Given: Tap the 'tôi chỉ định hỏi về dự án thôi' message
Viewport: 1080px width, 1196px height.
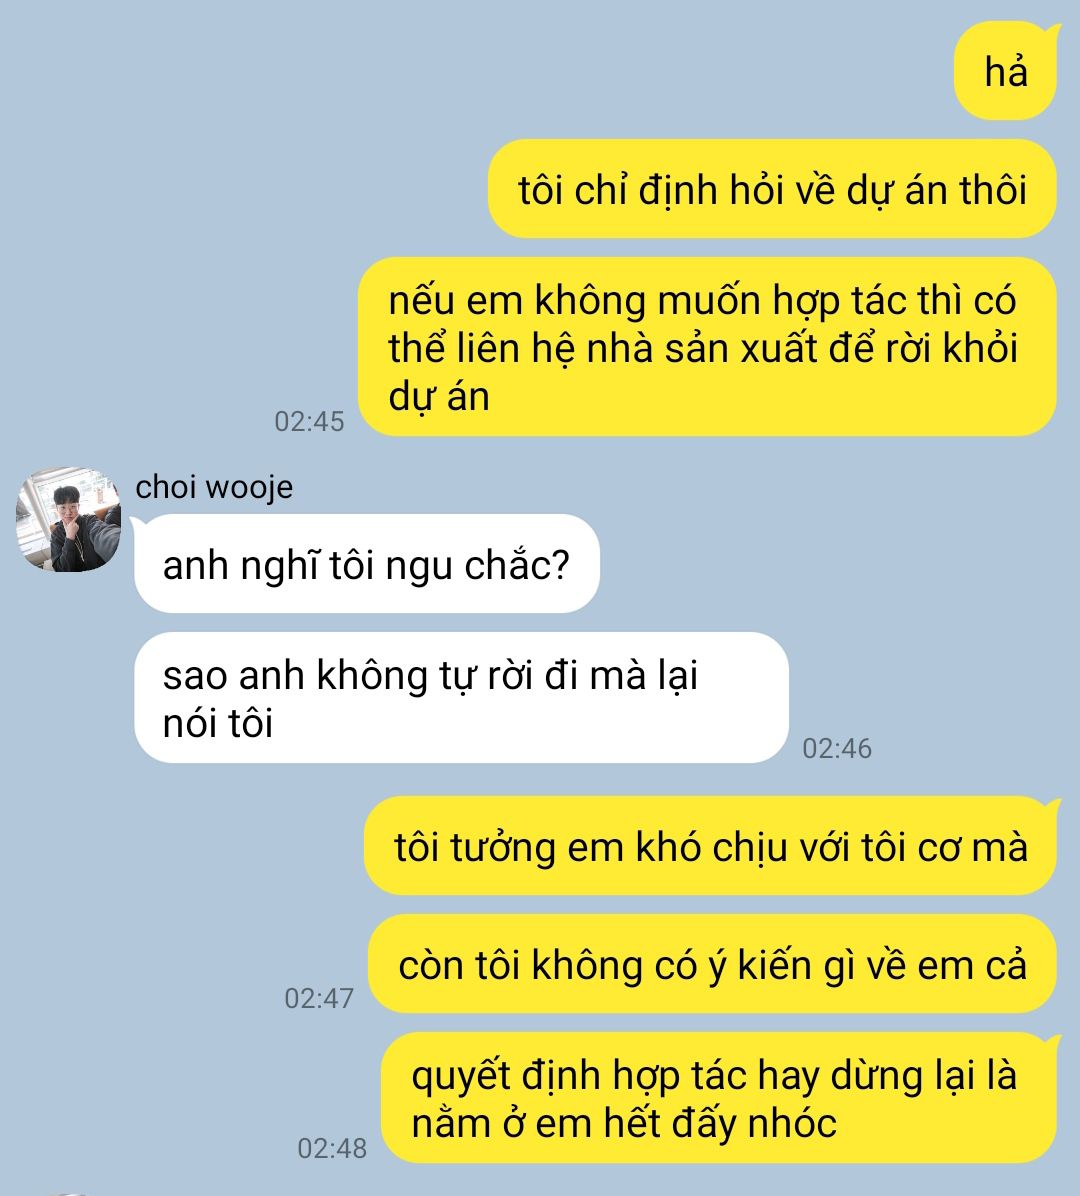Looking at the screenshot, I should [x=772, y=189].
